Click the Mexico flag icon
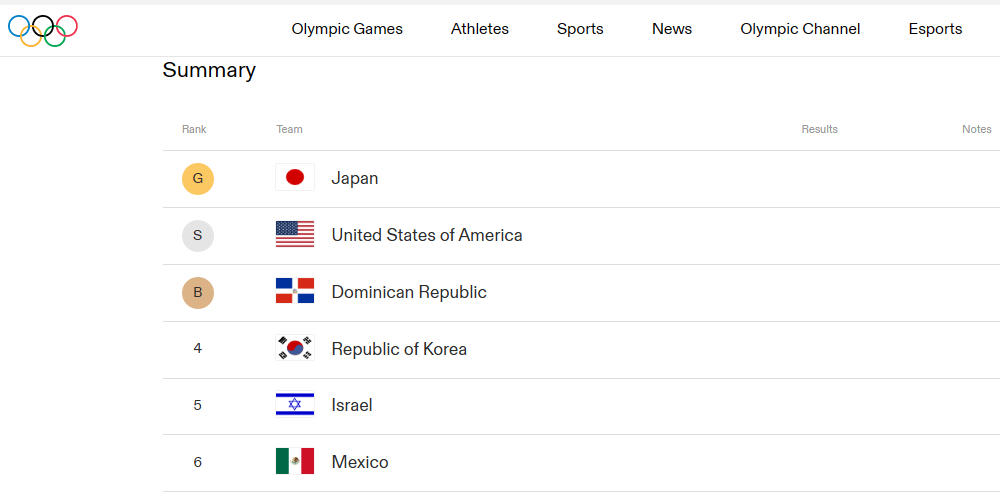 click(x=295, y=461)
